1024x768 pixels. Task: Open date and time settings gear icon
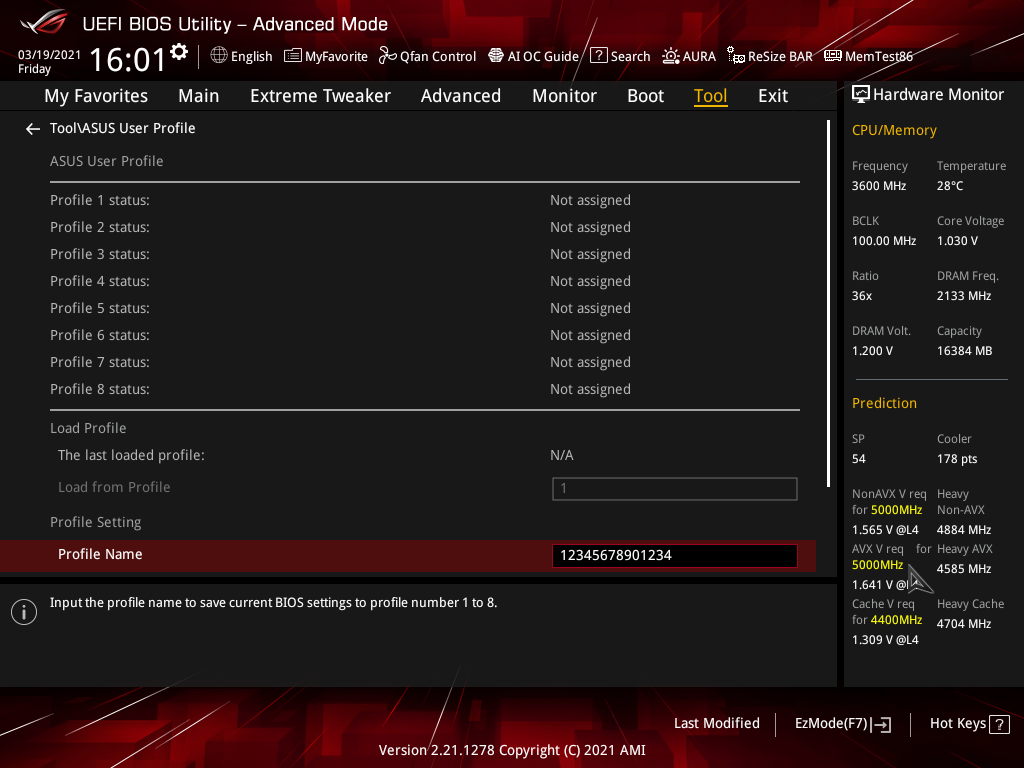click(179, 52)
